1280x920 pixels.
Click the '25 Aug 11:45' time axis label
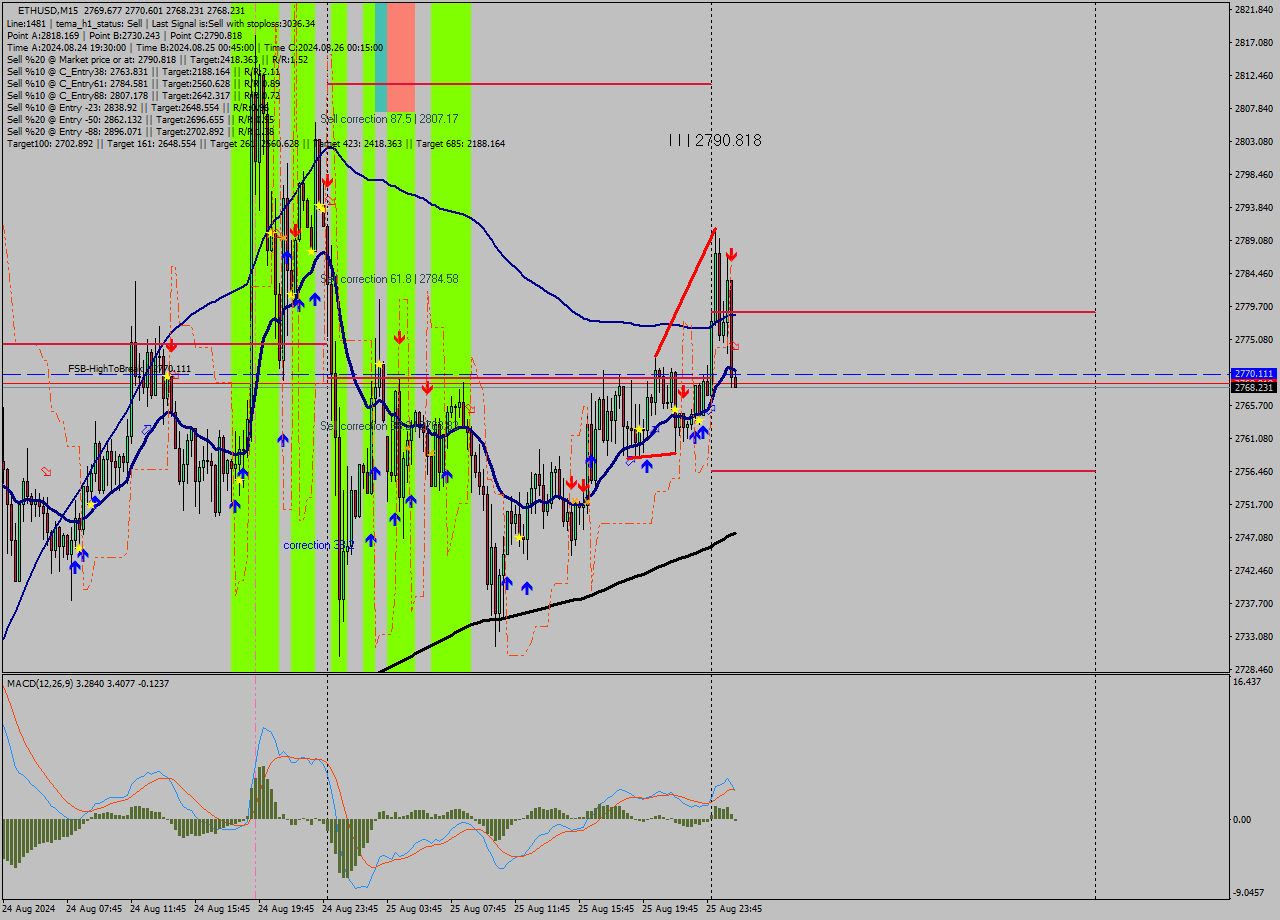[542, 909]
